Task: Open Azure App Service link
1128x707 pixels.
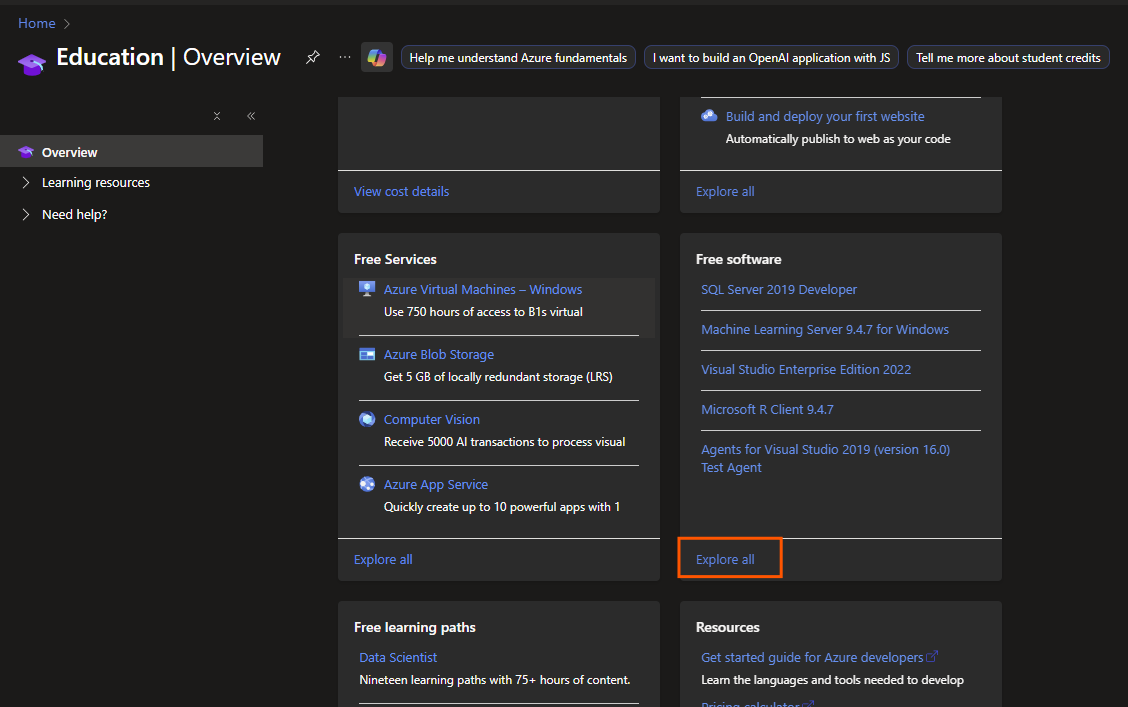Action: click(436, 485)
